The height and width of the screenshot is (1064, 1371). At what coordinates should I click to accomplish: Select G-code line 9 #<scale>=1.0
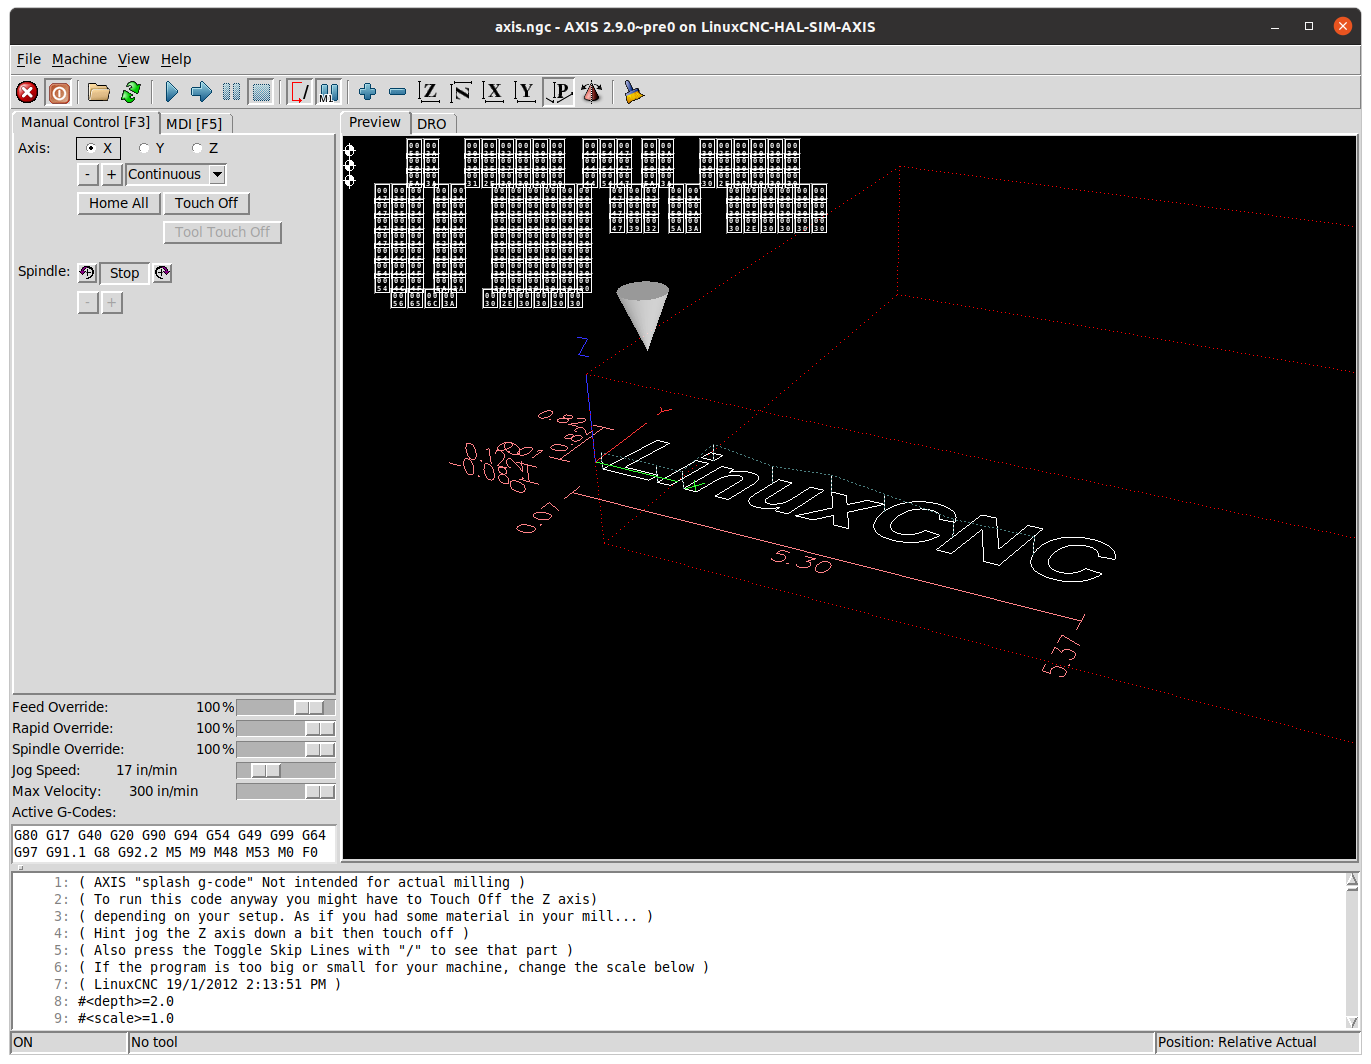tap(126, 1018)
